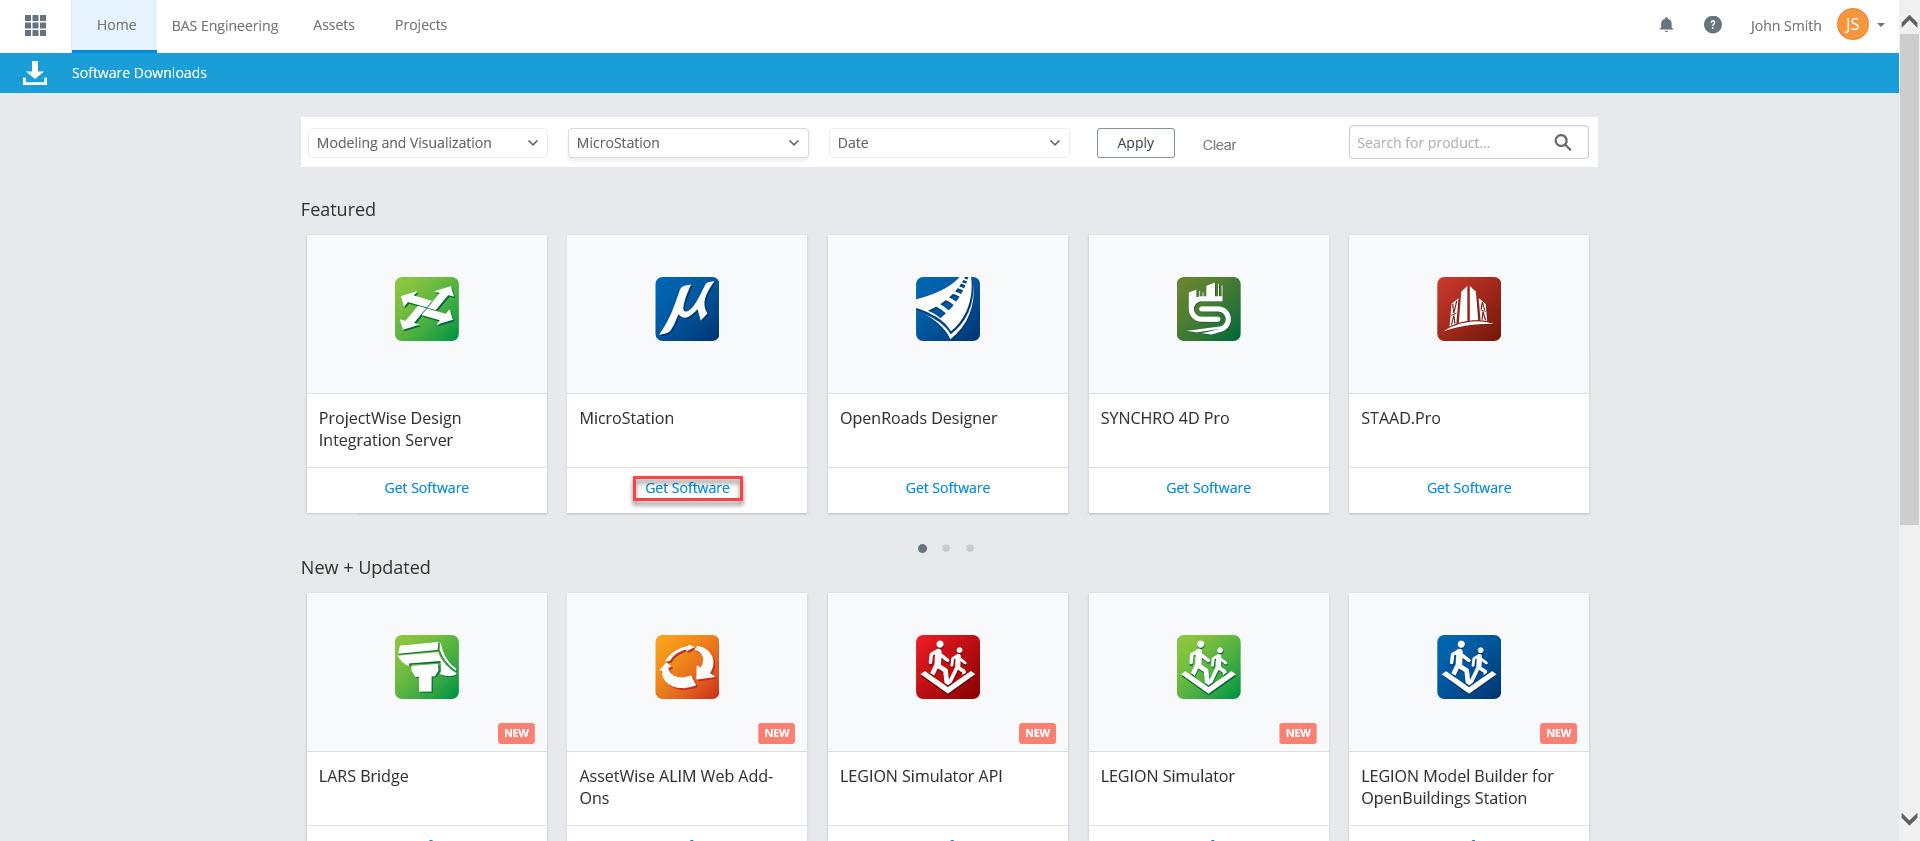The width and height of the screenshot is (1920, 841).
Task: Click the search magnifier icon
Action: [1563, 143]
